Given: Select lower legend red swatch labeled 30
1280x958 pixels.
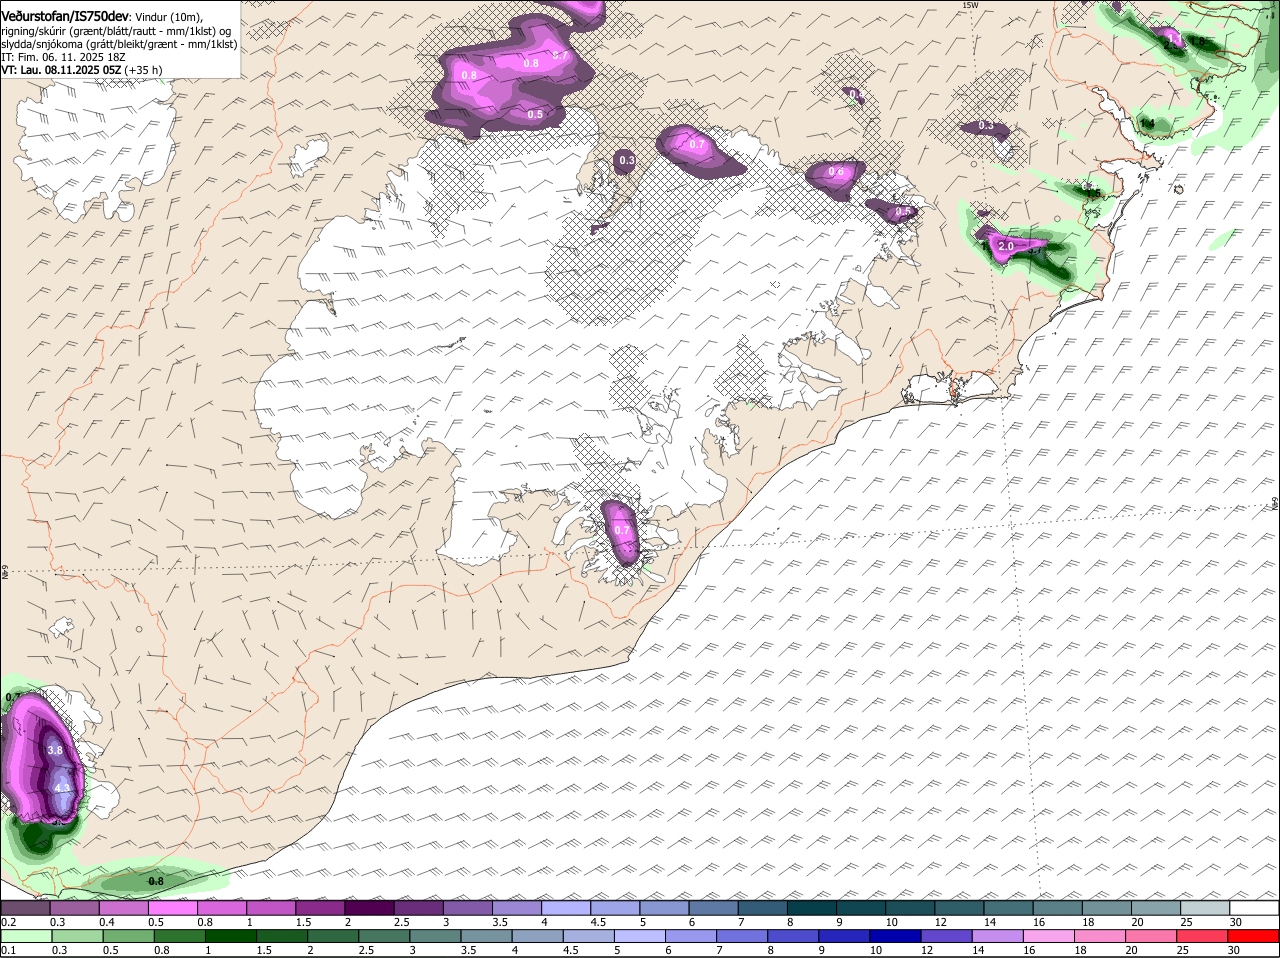Looking at the screenshot, I should 1254,937.
